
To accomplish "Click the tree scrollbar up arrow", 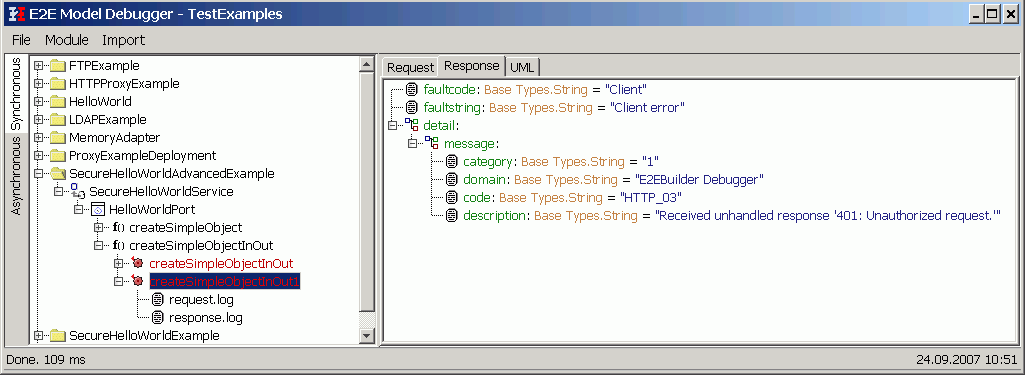I will coord(367,65).
